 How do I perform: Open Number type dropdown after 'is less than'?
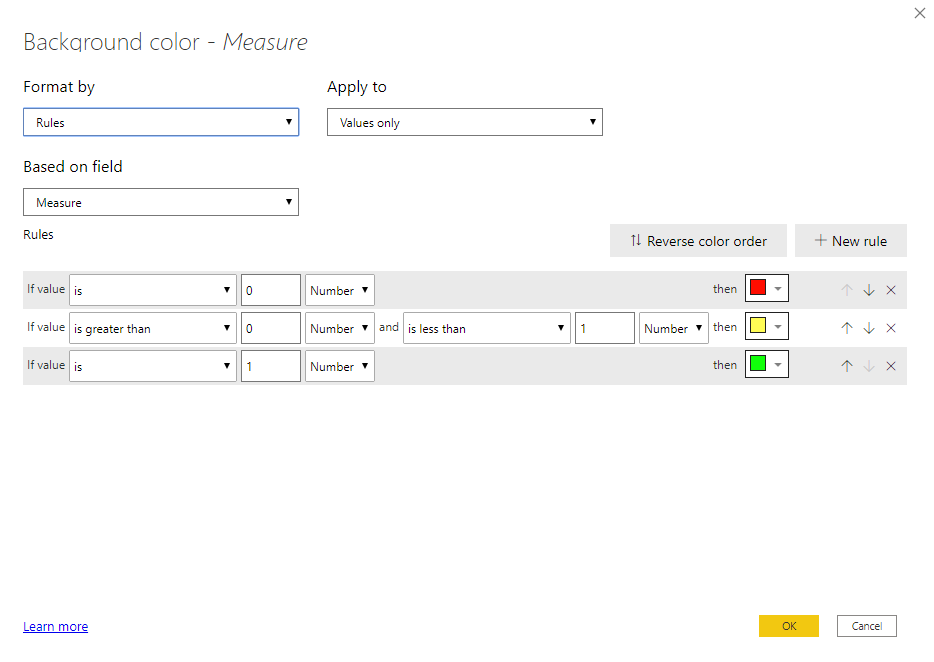click(x=674, y=328)
